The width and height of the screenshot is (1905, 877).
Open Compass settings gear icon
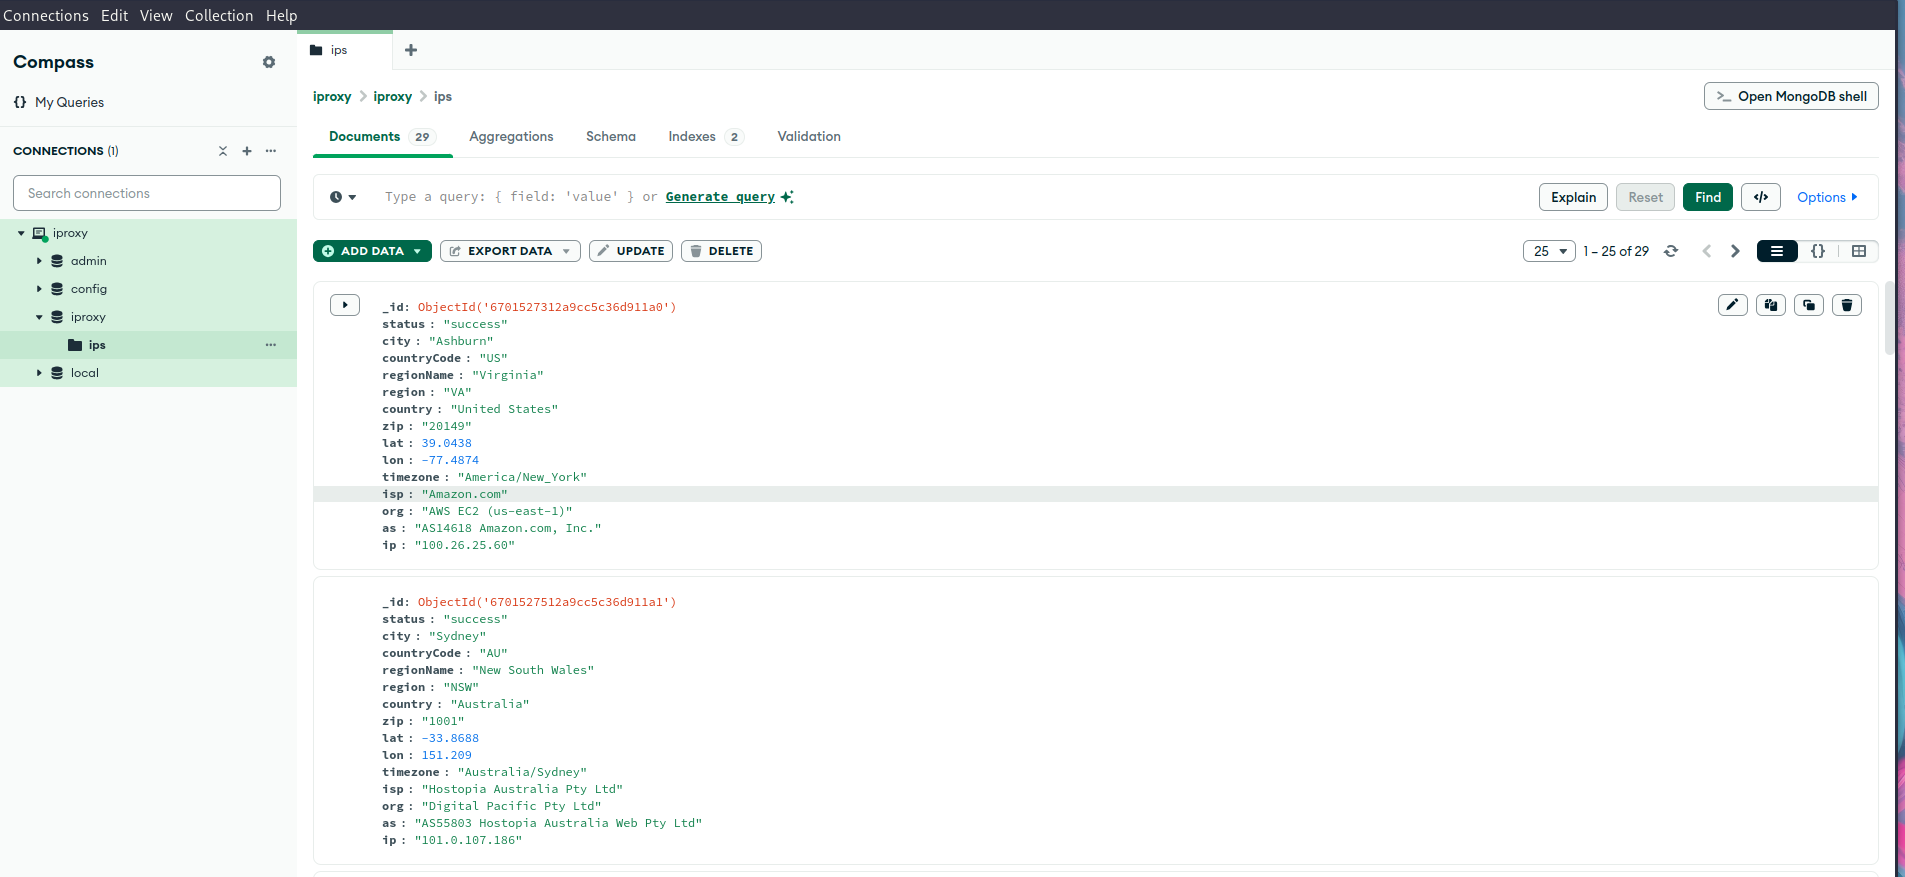(x=269, y=62)
